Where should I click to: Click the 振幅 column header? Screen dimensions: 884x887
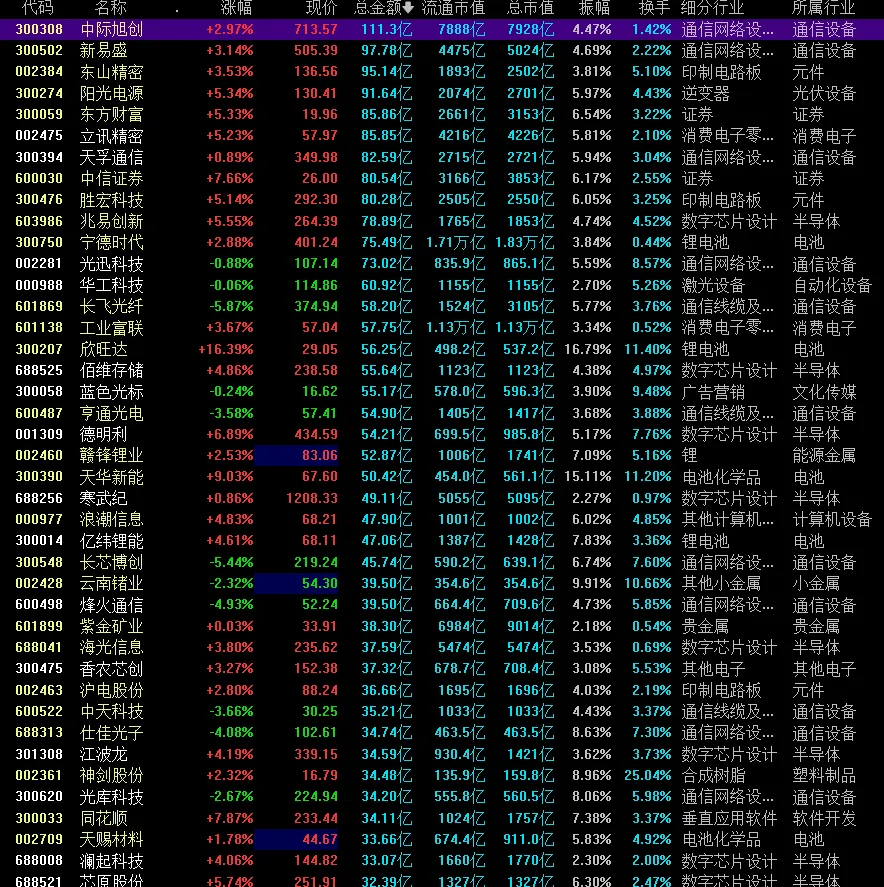click(594, 7)
